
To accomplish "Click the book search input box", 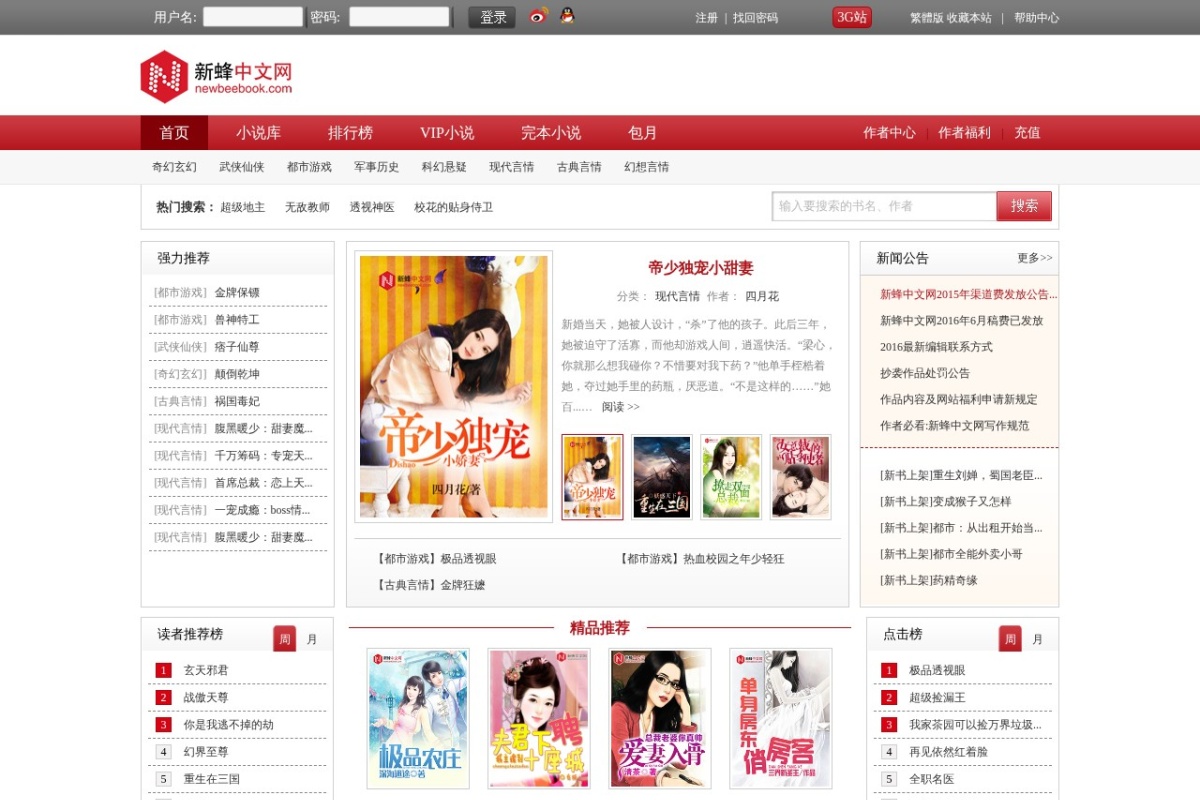I will click(884, 206).
